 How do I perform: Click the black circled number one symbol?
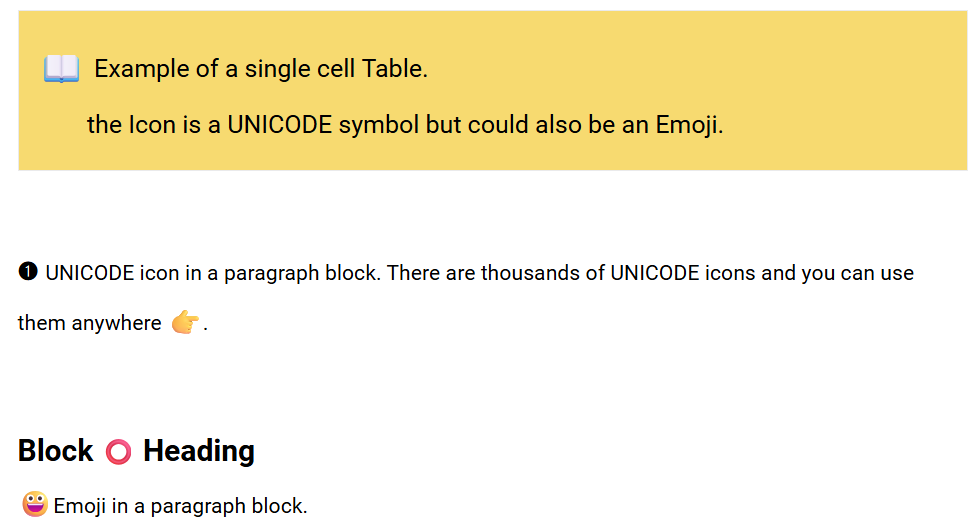[x=28, y=272]
